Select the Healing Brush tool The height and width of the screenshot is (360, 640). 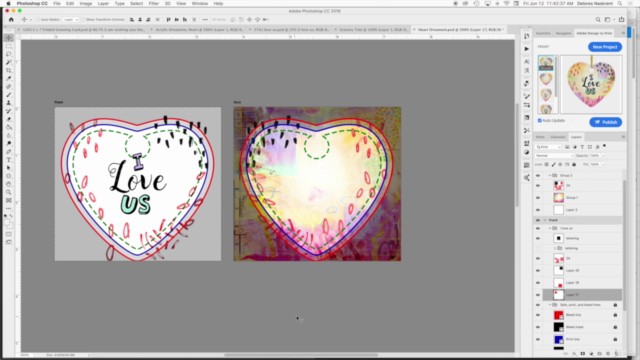[x=9, y=87]
